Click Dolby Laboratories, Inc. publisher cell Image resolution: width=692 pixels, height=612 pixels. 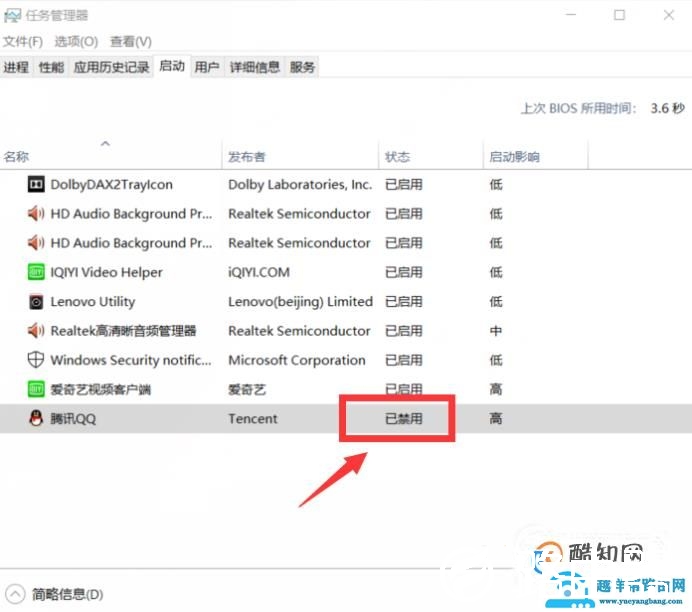click(300, 184)
